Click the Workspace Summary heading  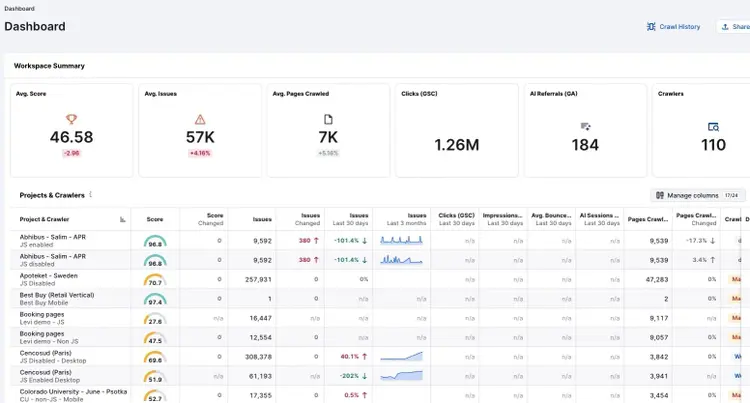pos(49,66)
